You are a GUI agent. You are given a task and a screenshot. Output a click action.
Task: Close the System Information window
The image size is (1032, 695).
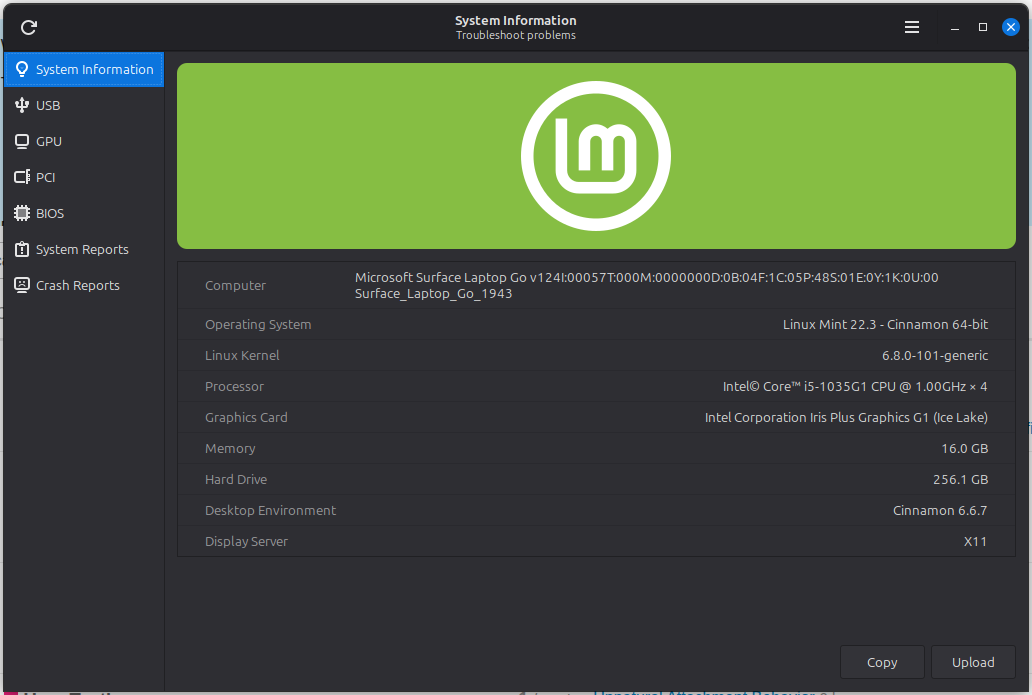pos(1011,28)
